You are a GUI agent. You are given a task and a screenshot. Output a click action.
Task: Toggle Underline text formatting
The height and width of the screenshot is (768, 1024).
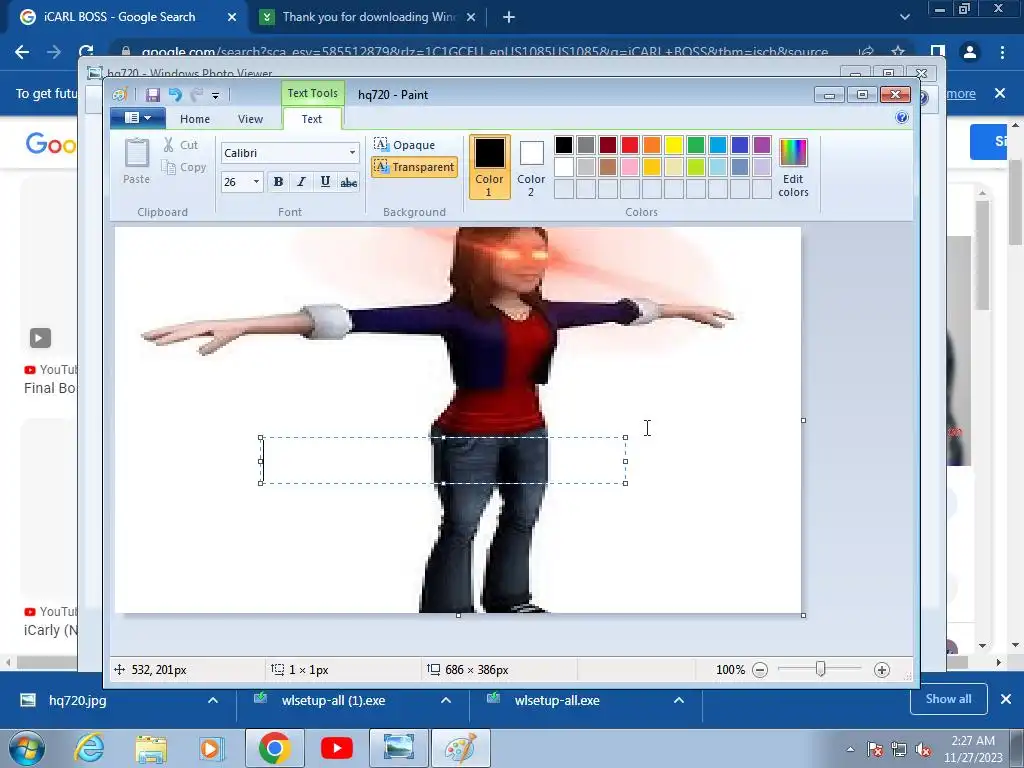point(325,182)
